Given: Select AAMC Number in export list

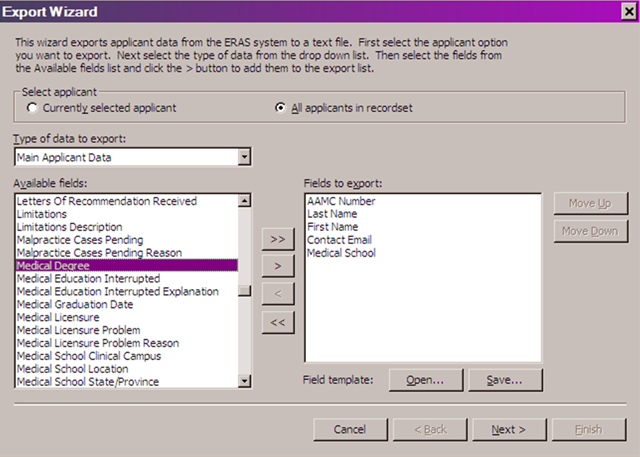Looking at the screenshot, I should (342, 201).
